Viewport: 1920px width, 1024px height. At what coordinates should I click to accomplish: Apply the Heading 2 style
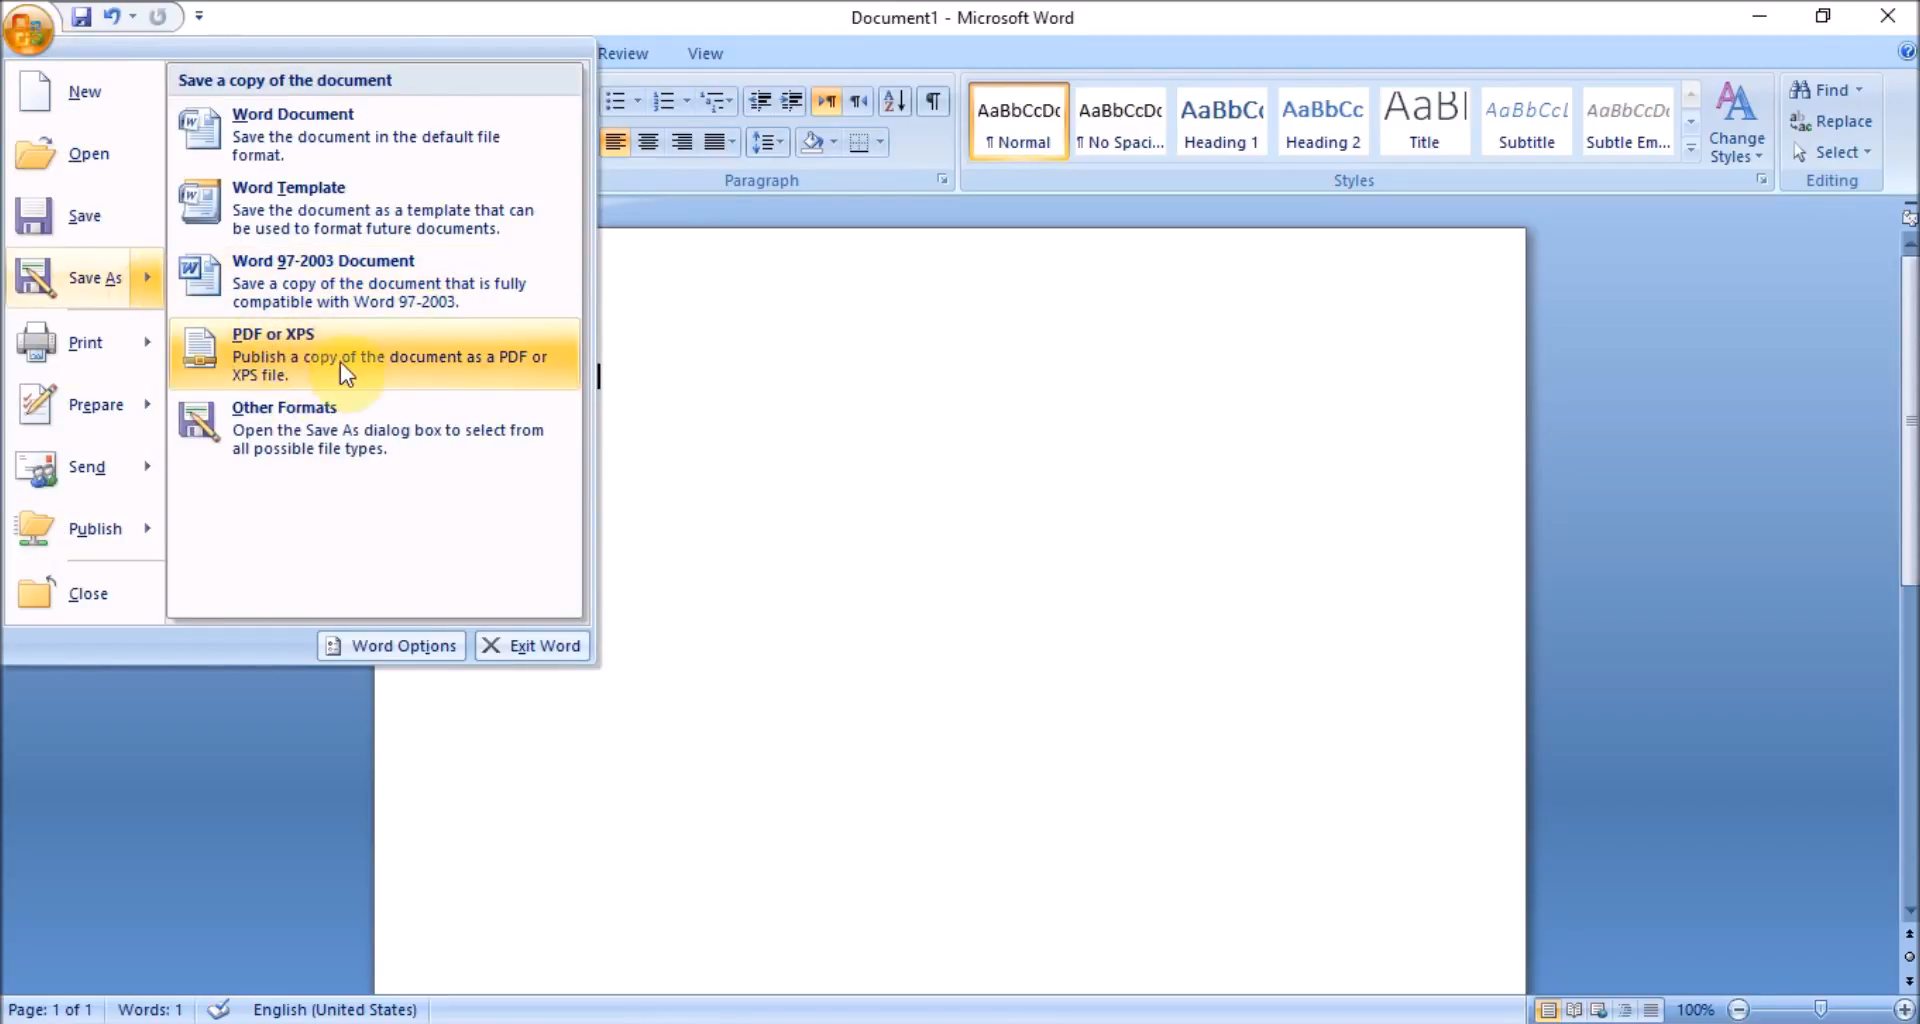point(1323,121)
